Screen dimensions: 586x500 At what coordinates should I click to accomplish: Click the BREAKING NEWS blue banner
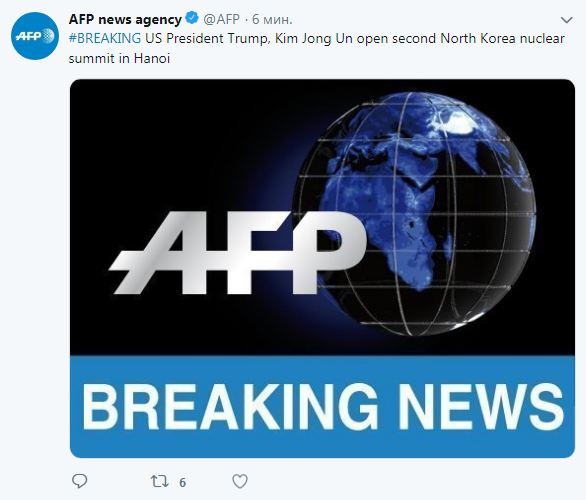(322, 407)
